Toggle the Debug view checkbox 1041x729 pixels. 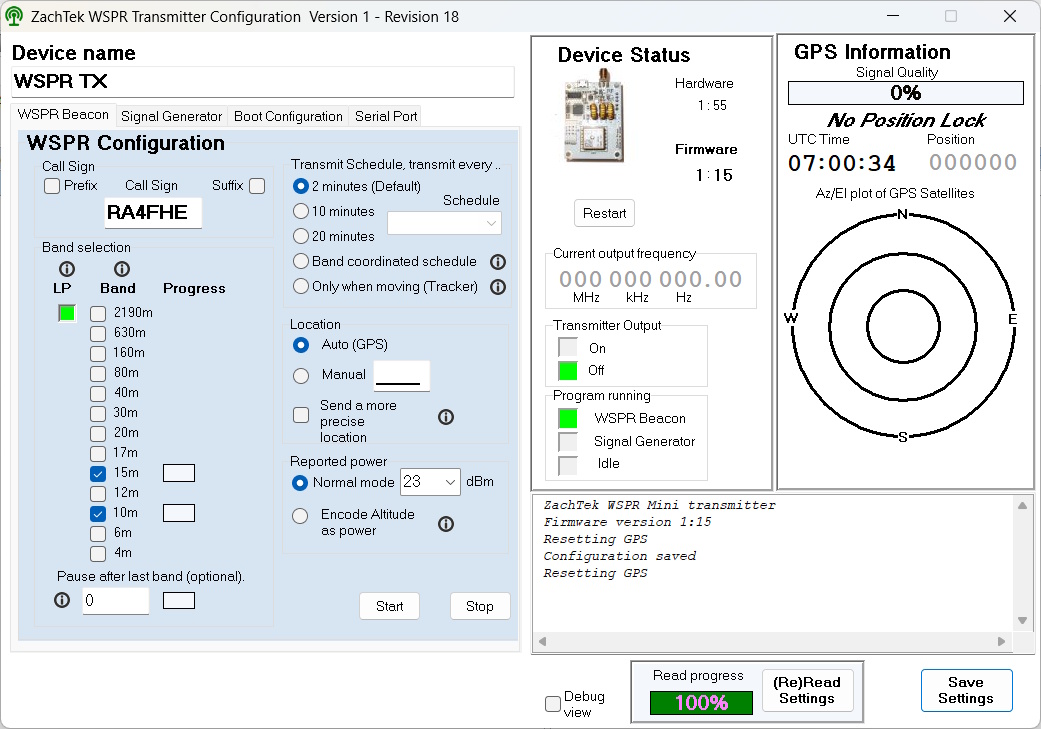(x=553, y=704)
